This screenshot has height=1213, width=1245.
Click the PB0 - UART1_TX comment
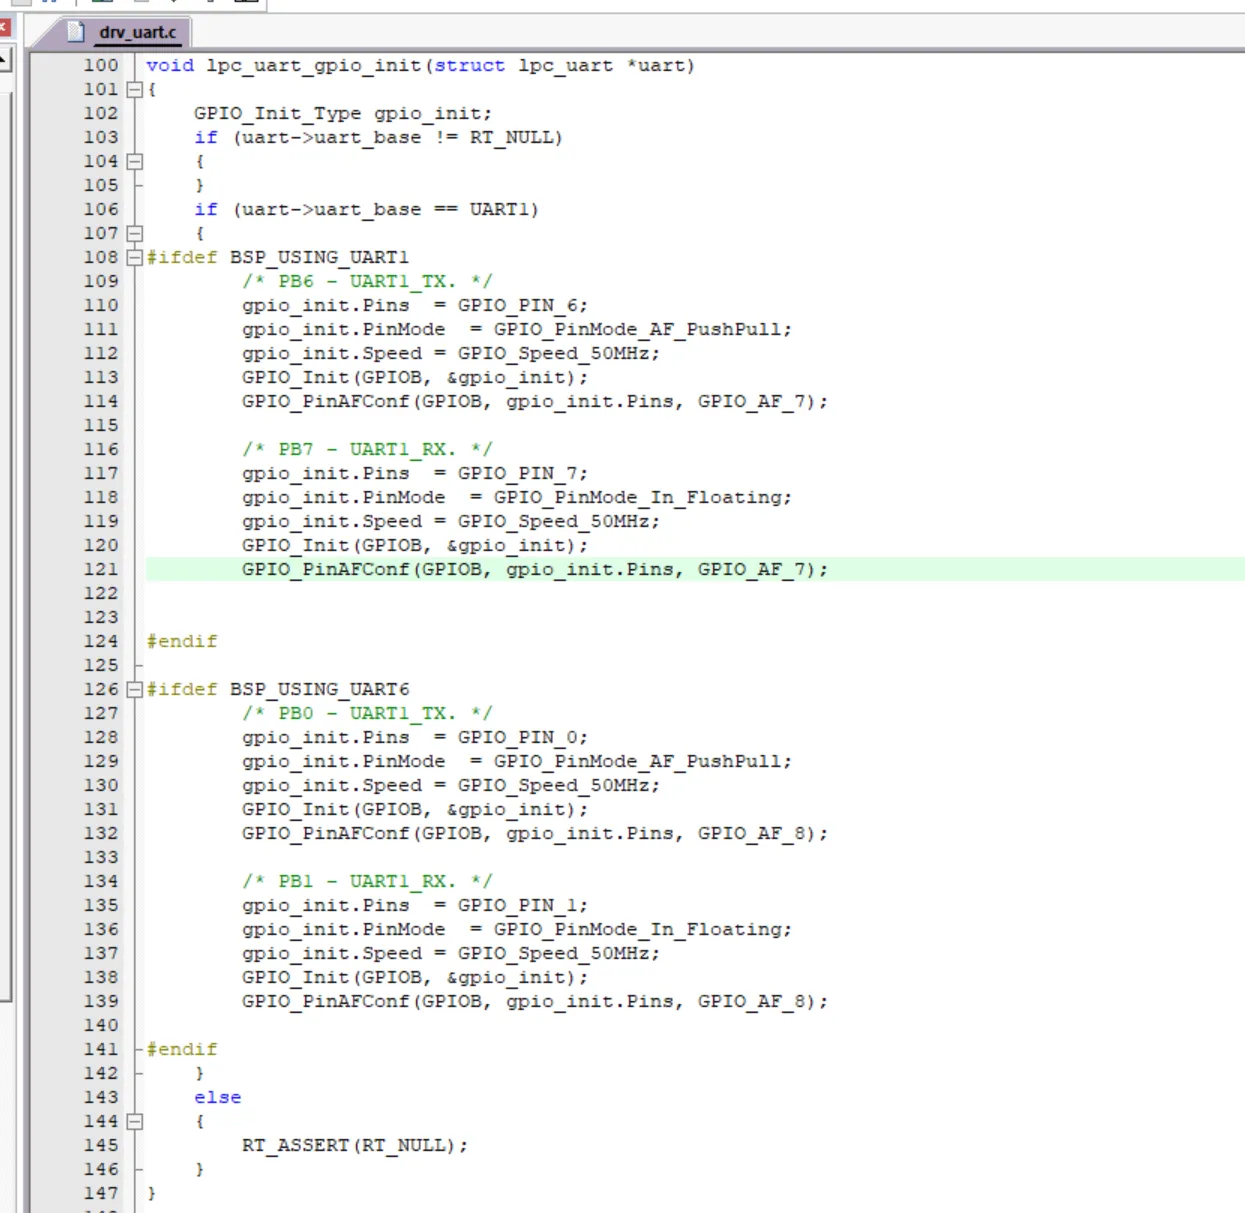(367, 713)
